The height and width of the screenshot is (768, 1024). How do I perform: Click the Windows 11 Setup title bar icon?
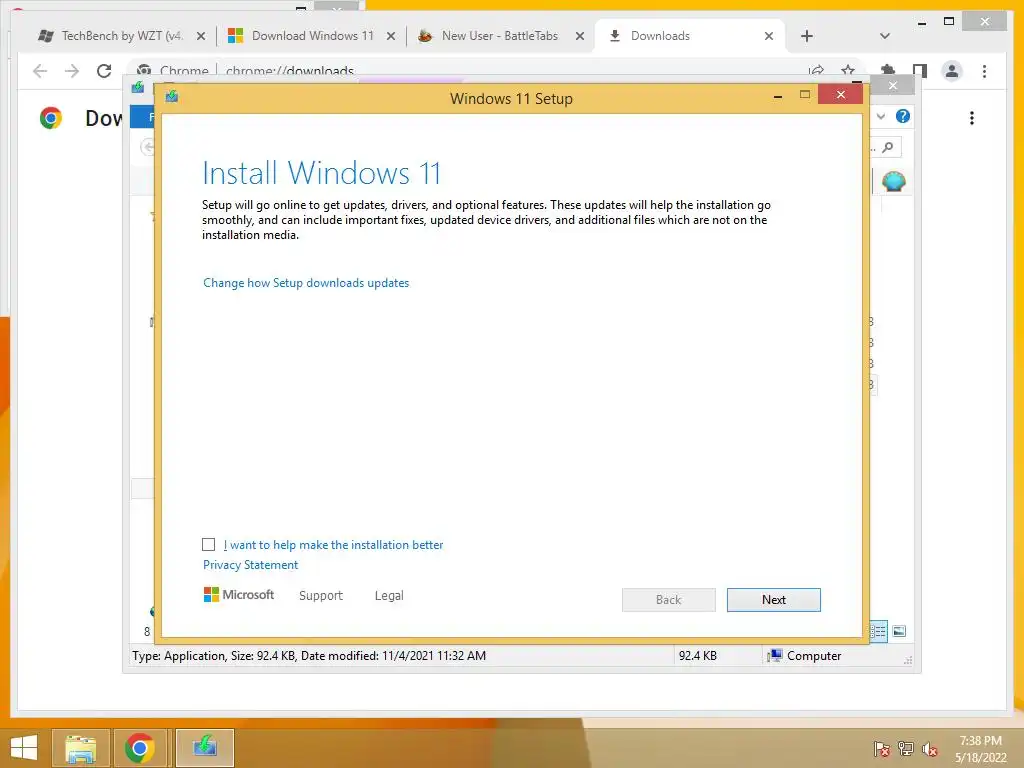(x=172, y=97)
